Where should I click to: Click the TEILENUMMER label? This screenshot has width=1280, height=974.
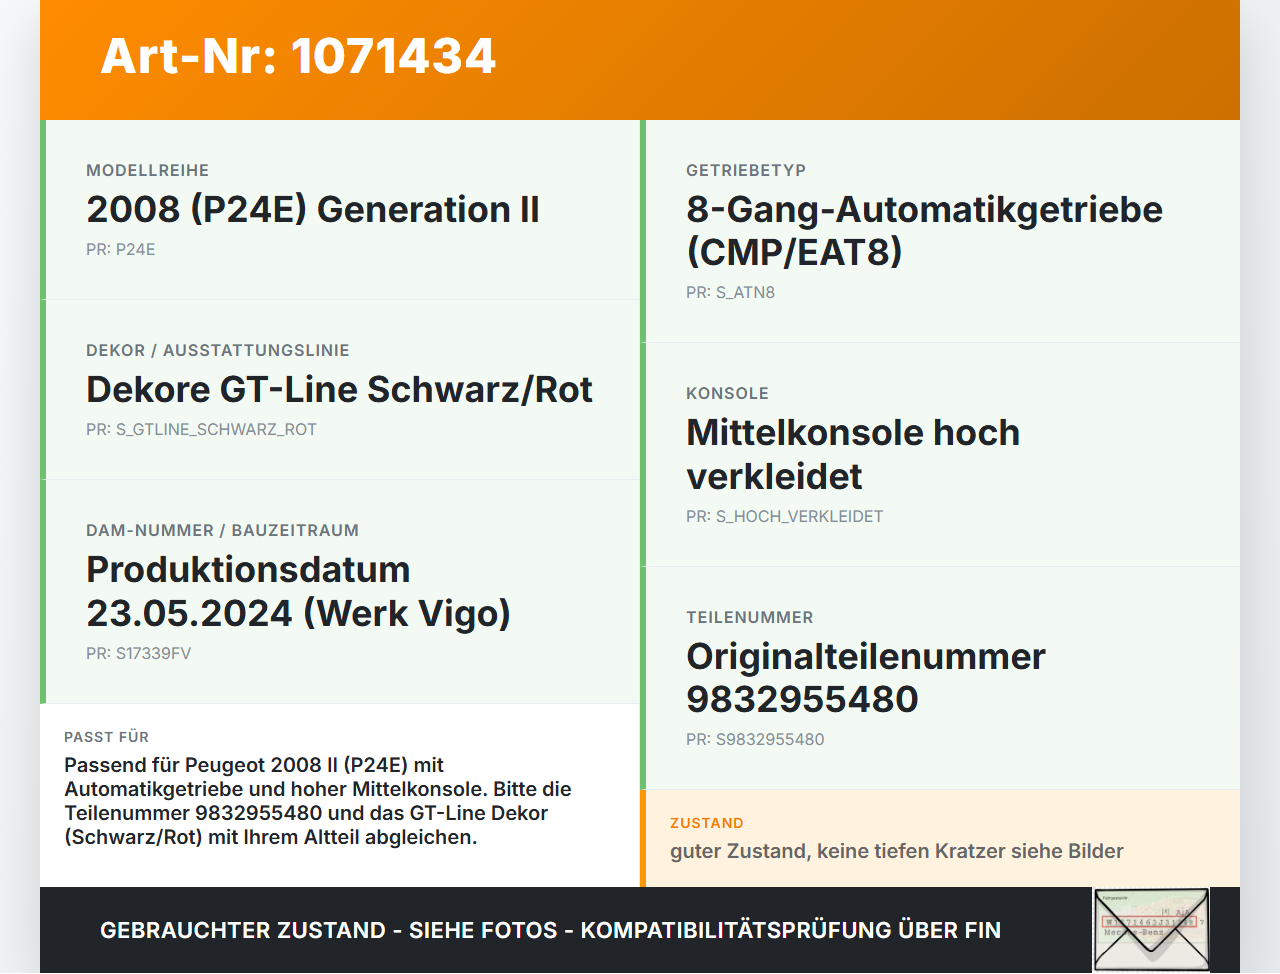[x=750, y=617]
